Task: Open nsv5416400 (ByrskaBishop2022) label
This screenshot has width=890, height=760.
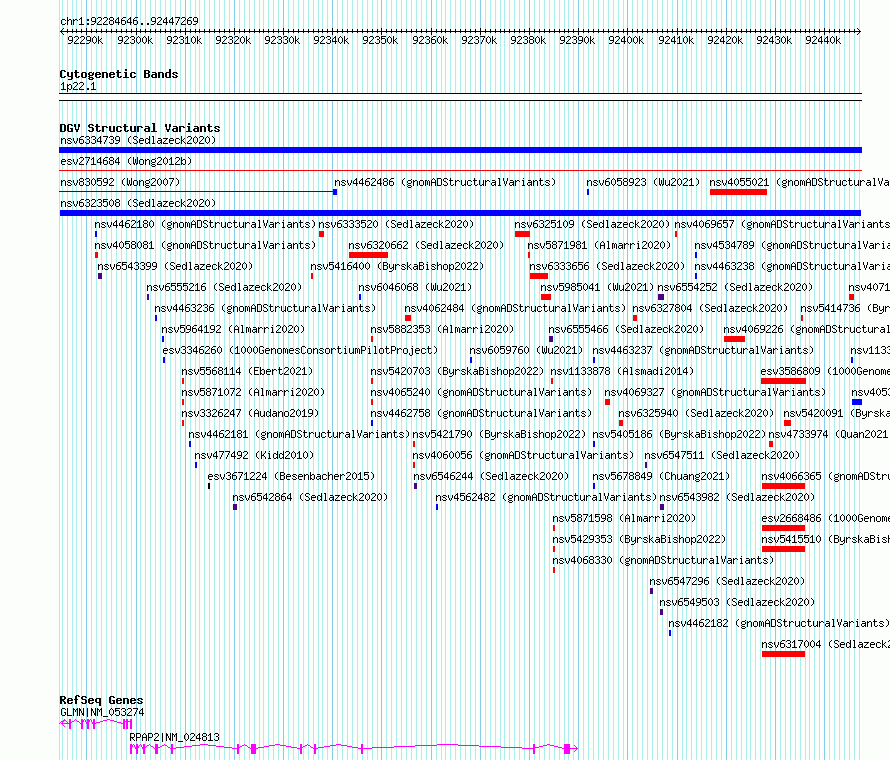Action: (x=397, y=266)
